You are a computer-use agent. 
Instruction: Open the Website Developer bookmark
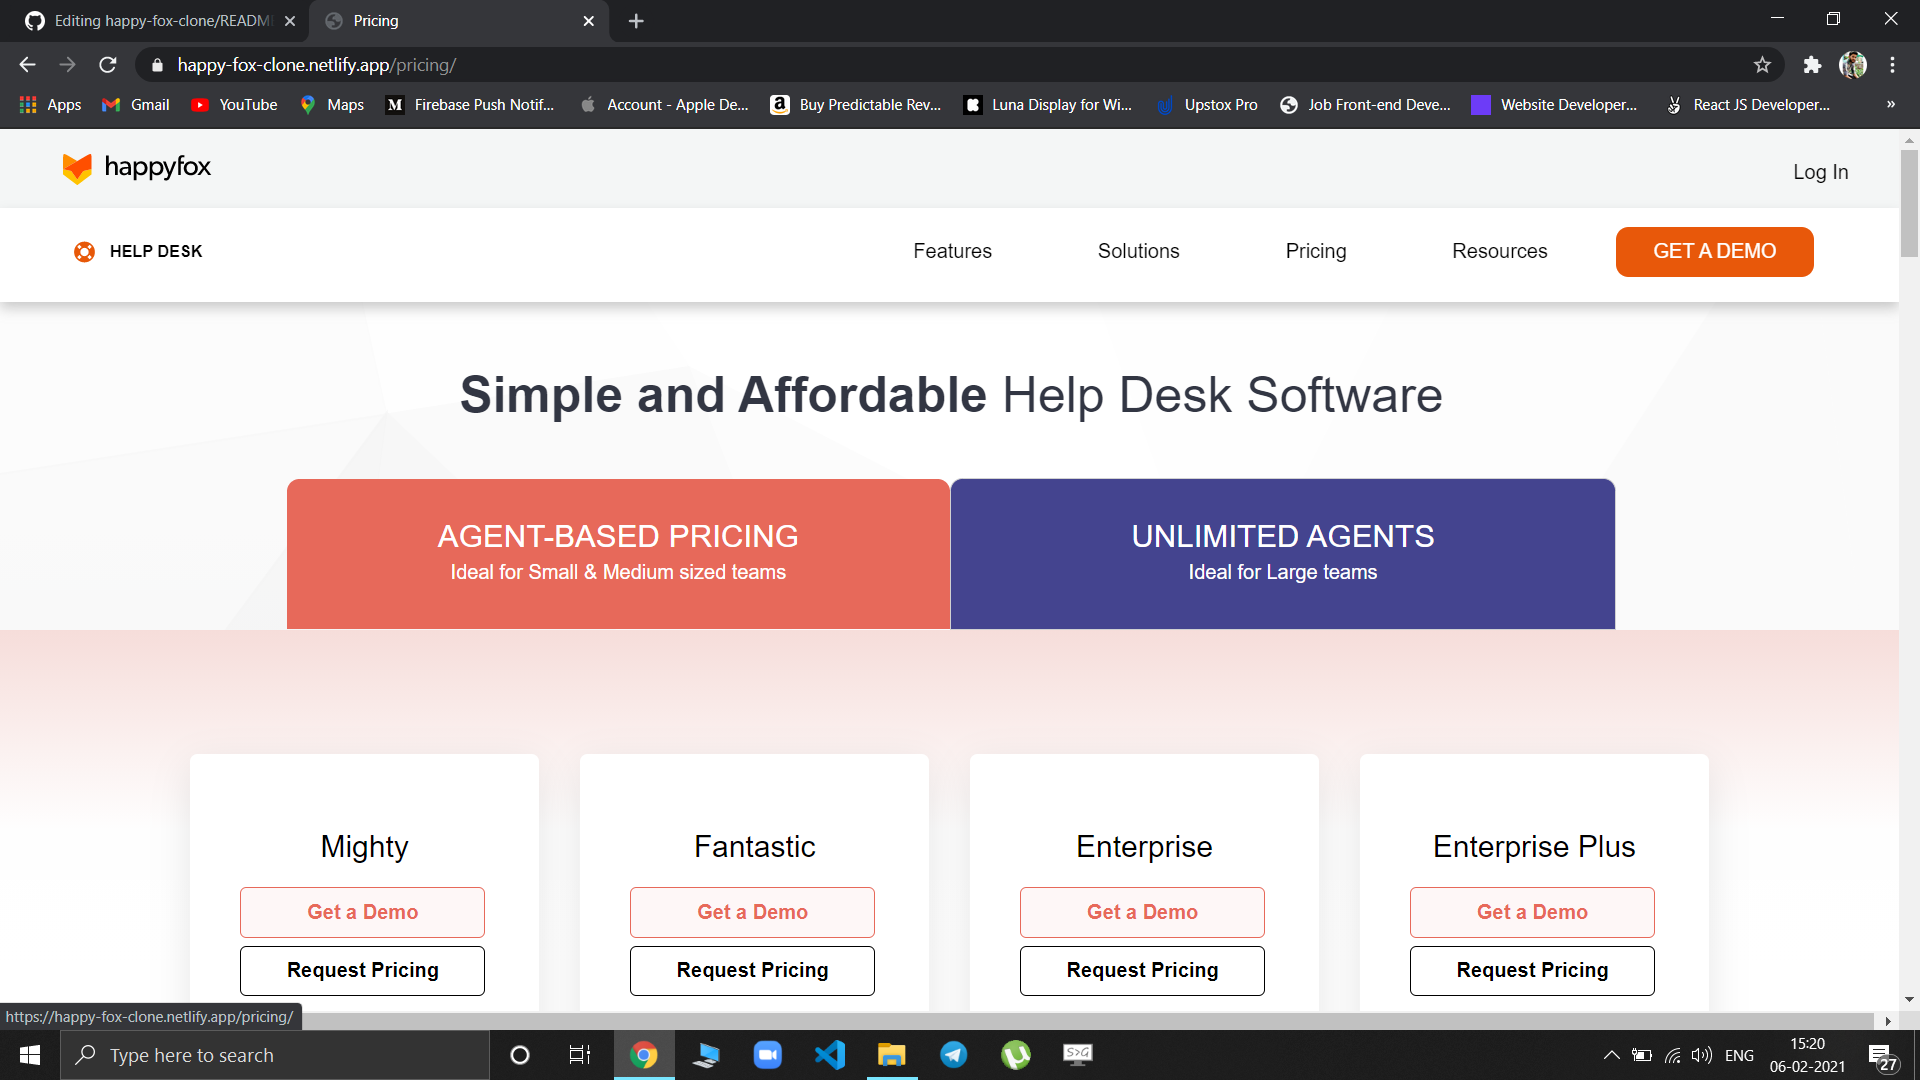coord(1555,105)
